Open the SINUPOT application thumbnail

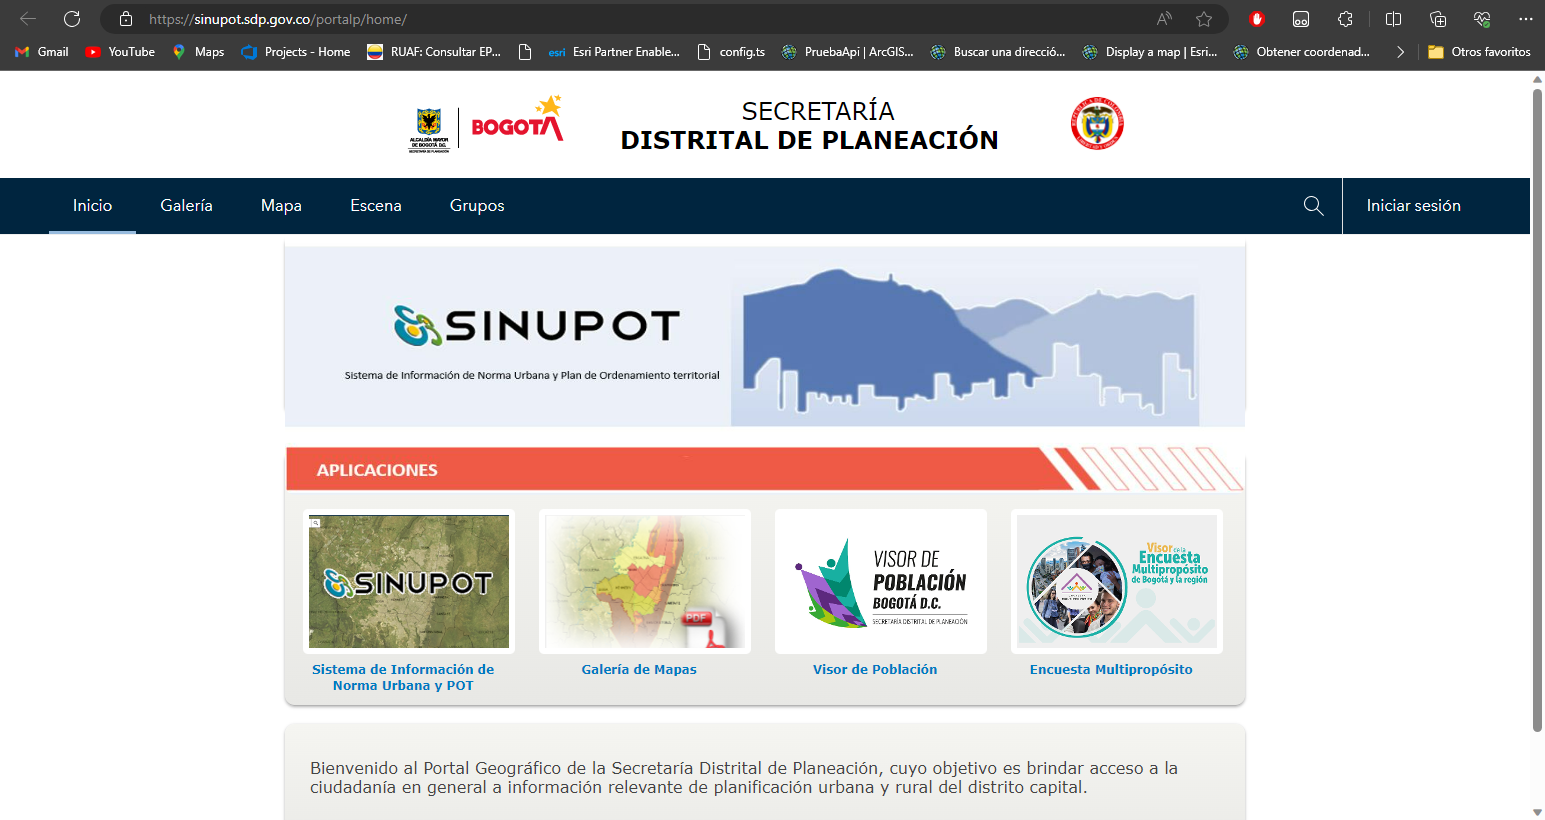(x=409, y=581)
